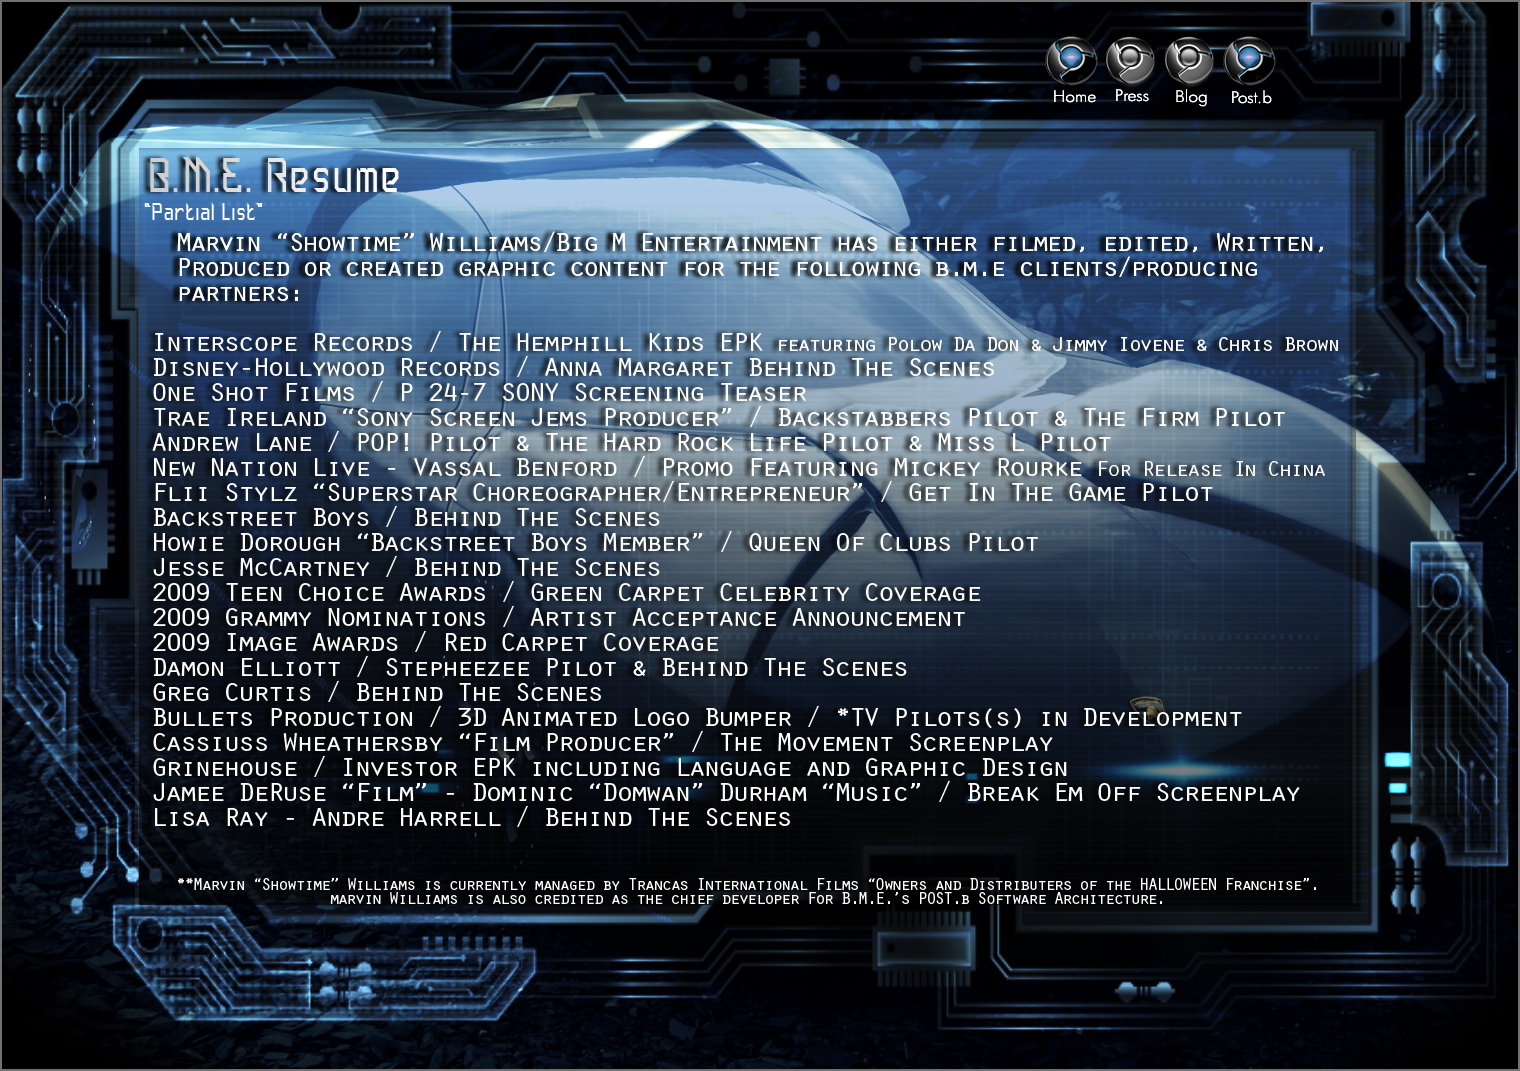1520x1071 pixels.
Task: Select the 2009 Grammy Nominations line
Action: tap(559, 618)
